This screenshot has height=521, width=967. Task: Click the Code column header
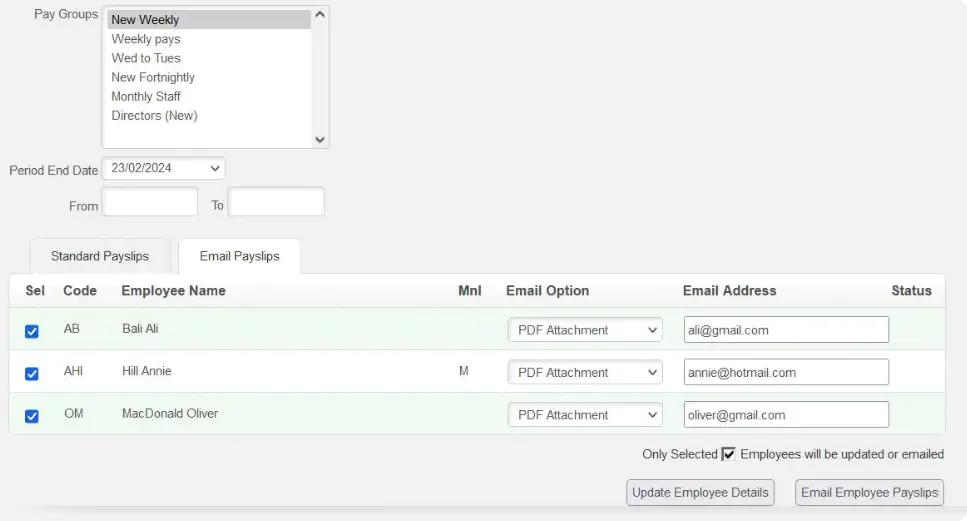tap(80, 291)
